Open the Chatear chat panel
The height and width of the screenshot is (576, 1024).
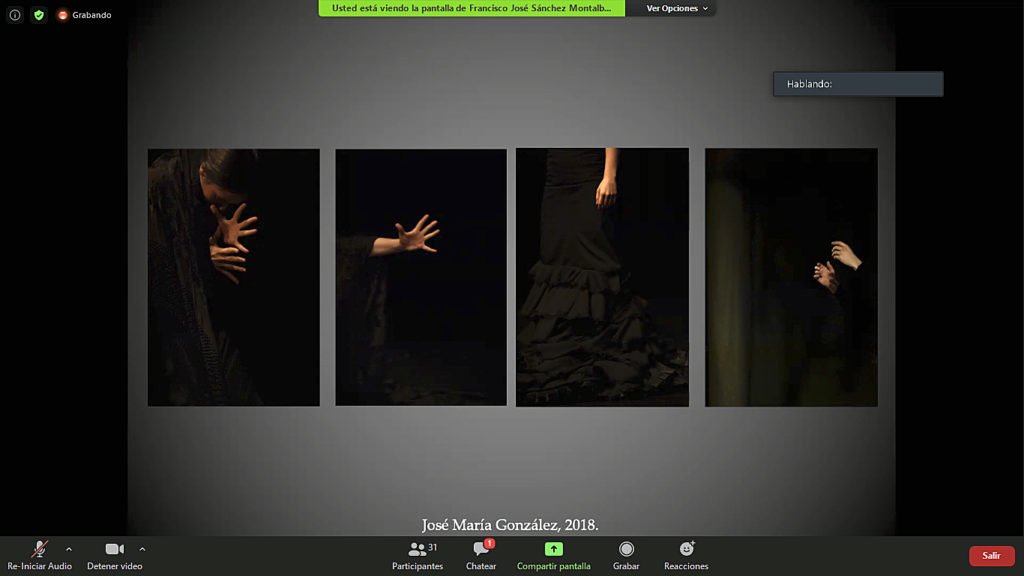[481, 555]
